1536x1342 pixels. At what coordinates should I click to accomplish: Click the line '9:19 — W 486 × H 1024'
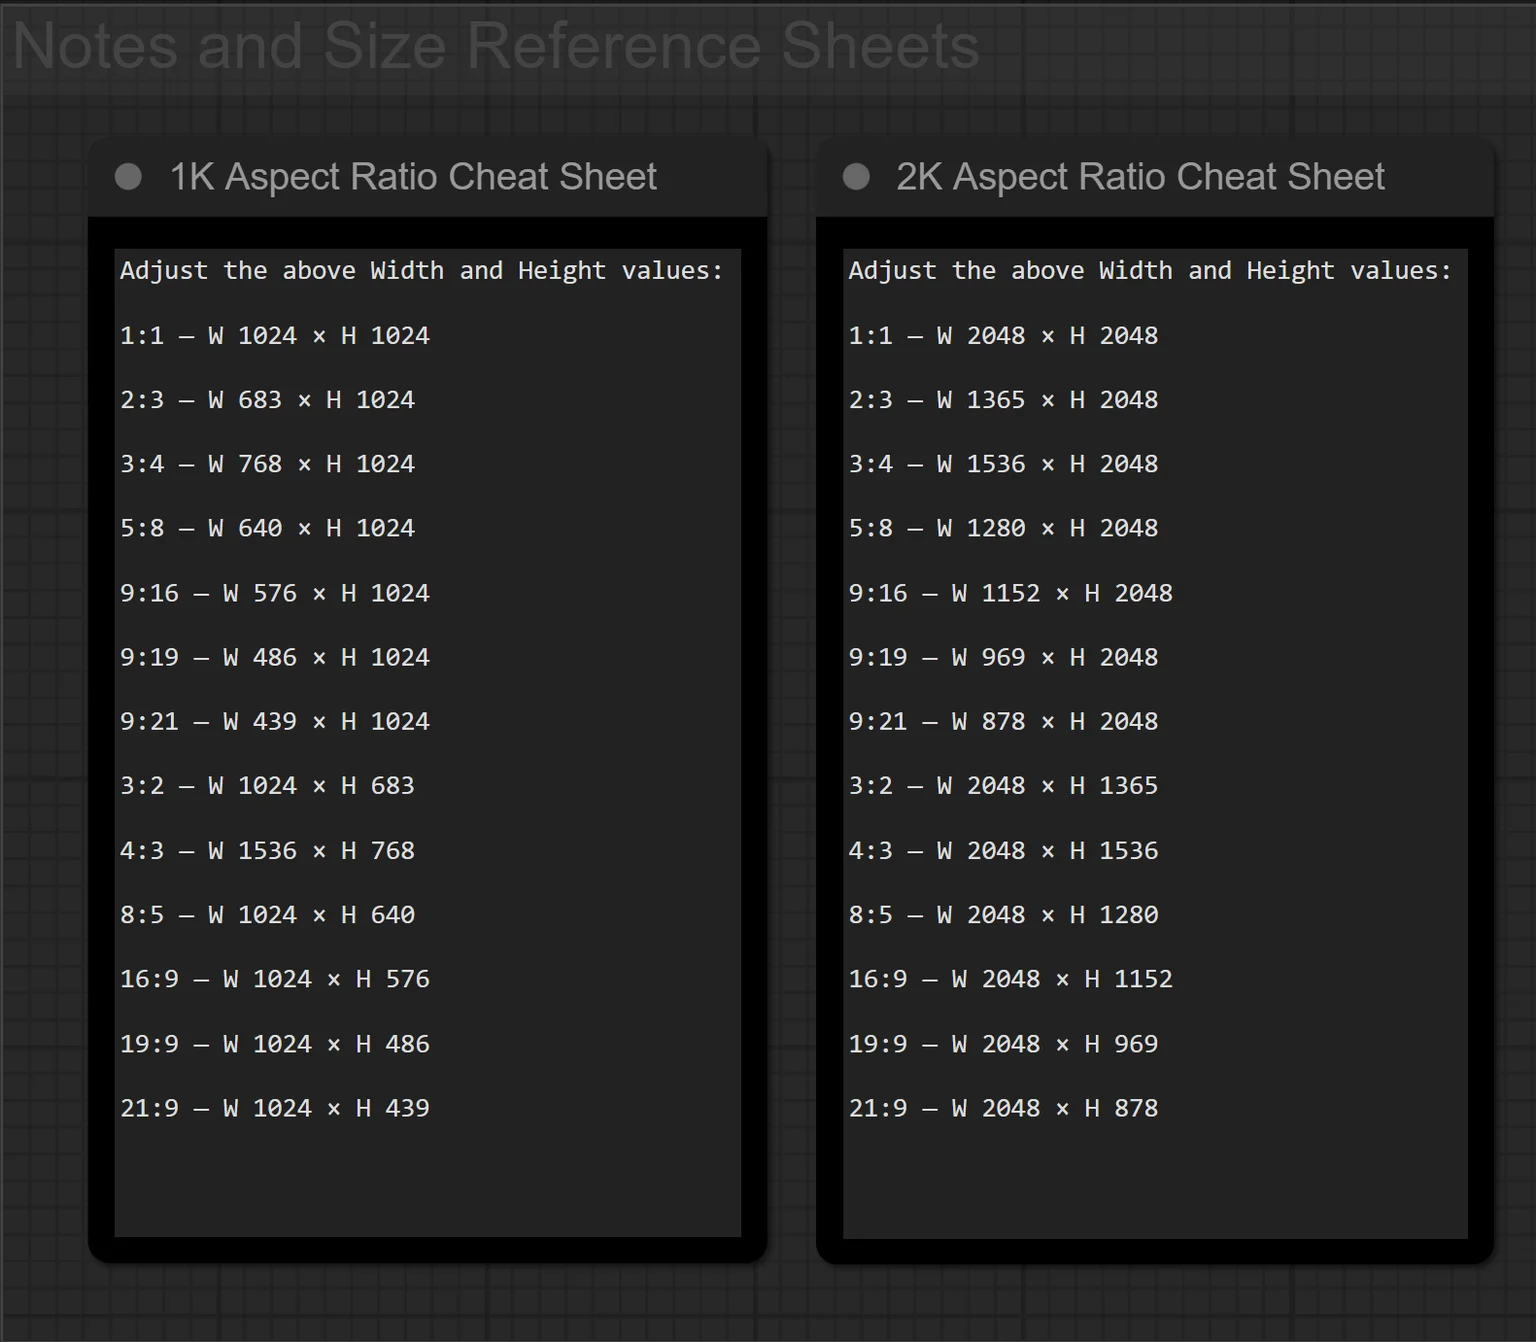(x=275, y=657)
